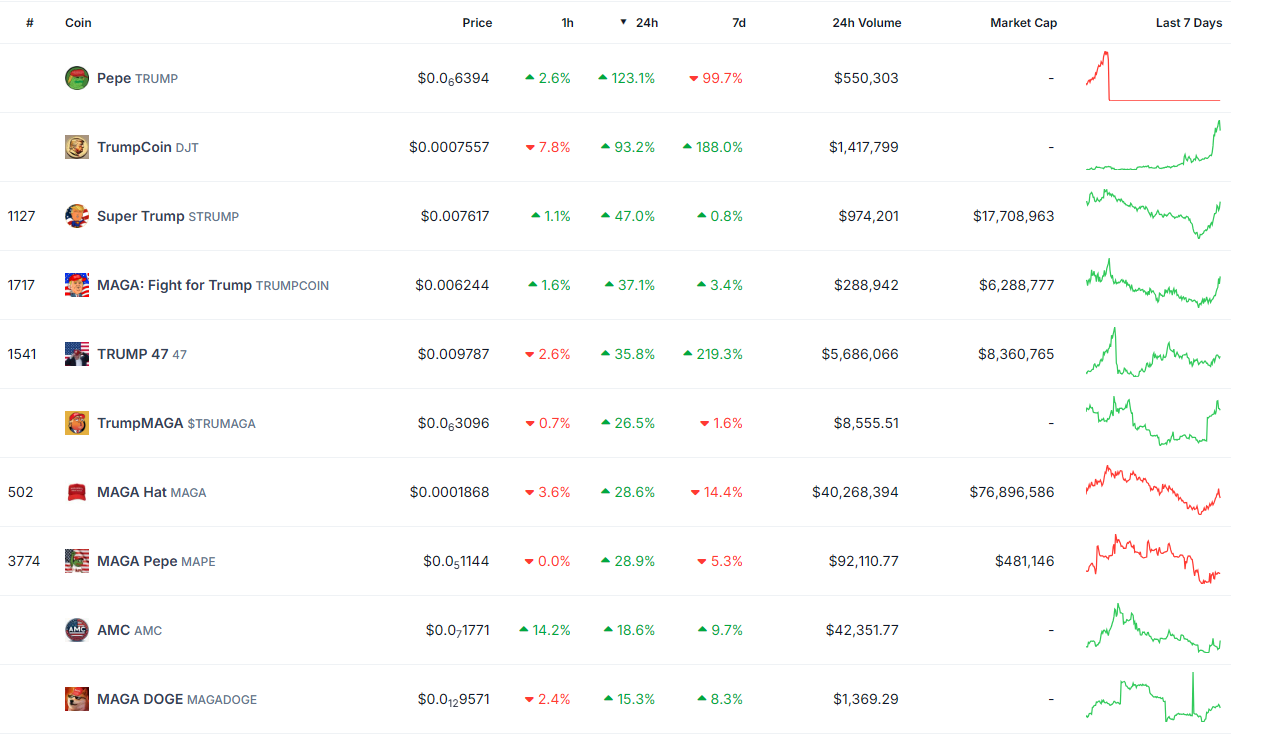Image resolution: width=1266 pixels, height=739 pixels.
Task: View MAGA Hat 7-day sparkline chart
Action: 1153,490
